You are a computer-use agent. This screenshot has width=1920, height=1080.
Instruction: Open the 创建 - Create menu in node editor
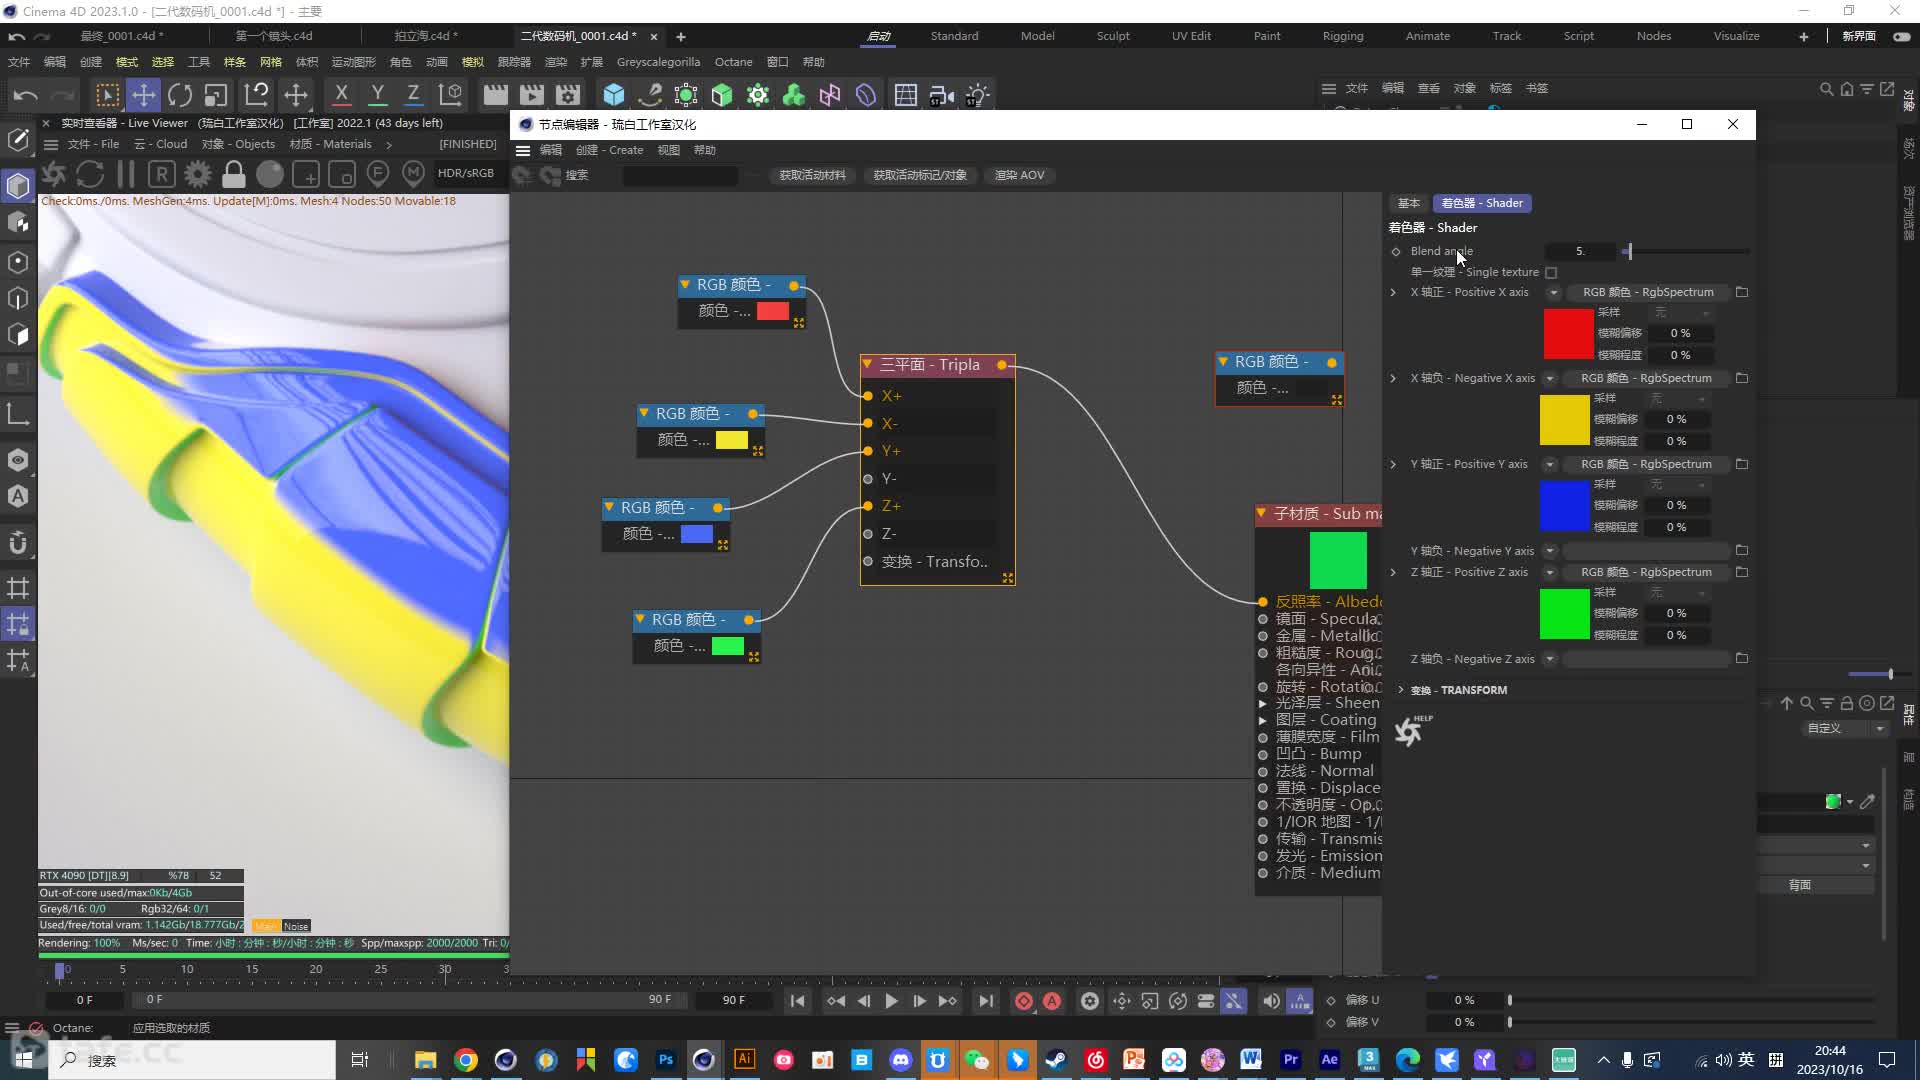[x=609, y=150]
